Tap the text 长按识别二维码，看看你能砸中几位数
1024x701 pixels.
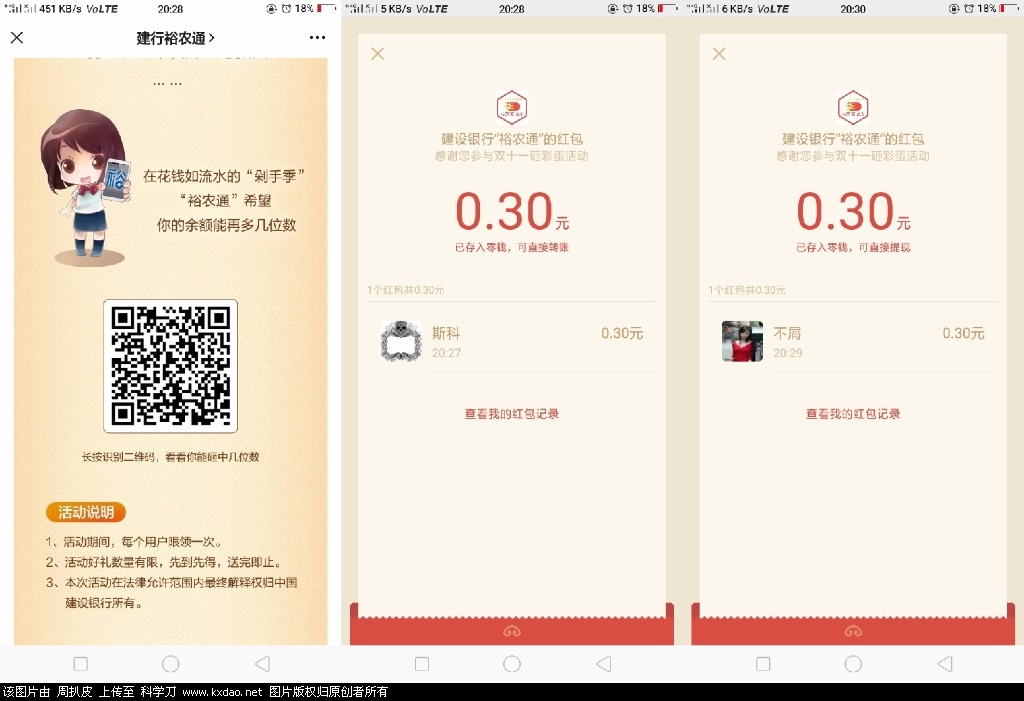coord(170,457)
